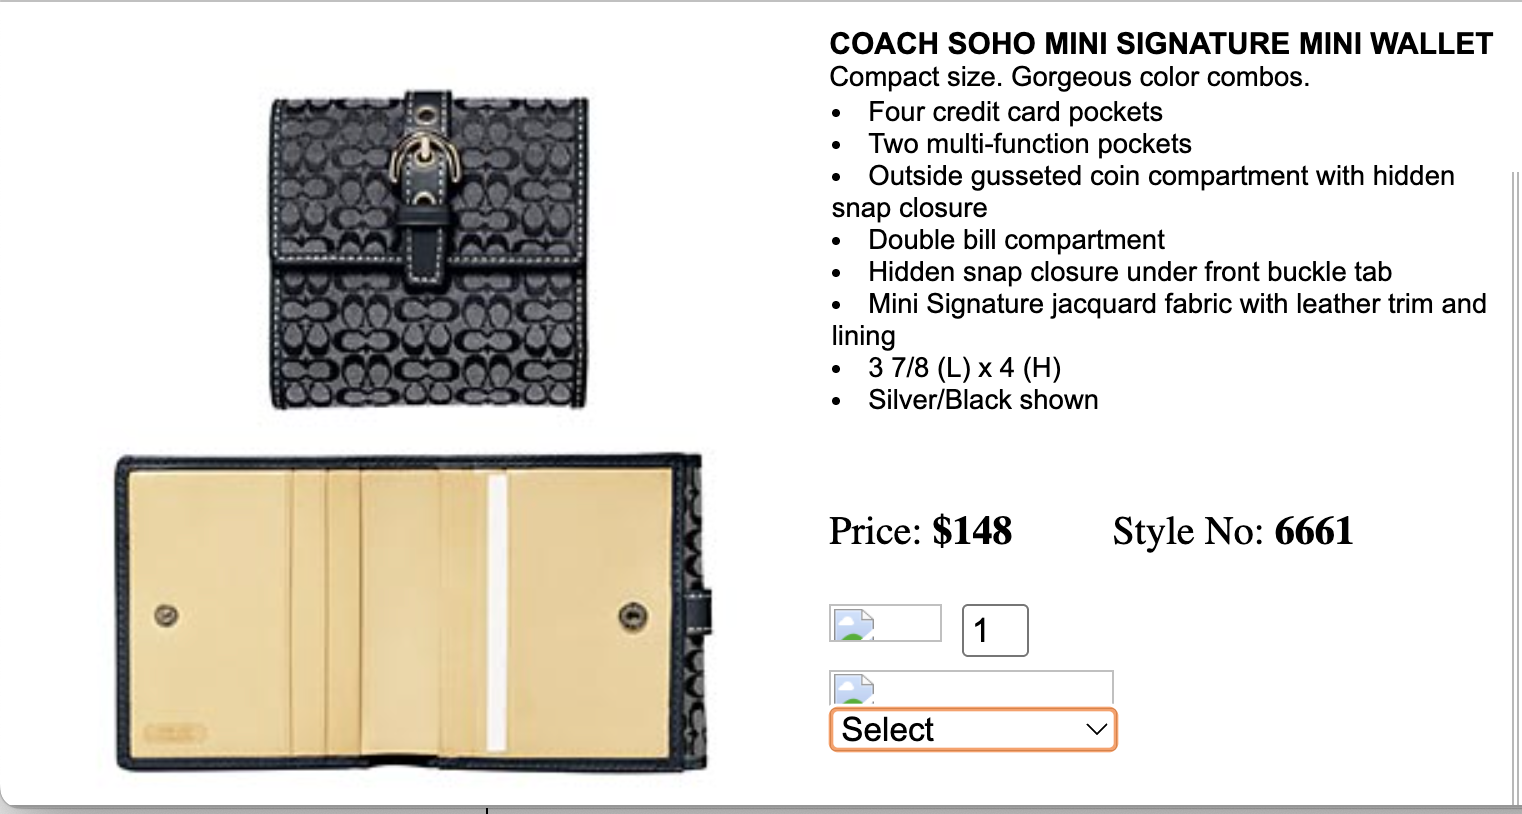The image size is (1522, 814).
Task: View the closed wallet front product image
Action: (x=429, y=250)
